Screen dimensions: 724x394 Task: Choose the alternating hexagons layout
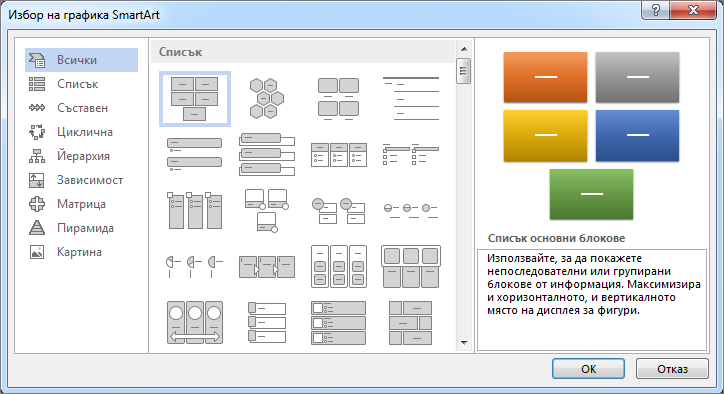pyautogui.click(x=267, y=98)
